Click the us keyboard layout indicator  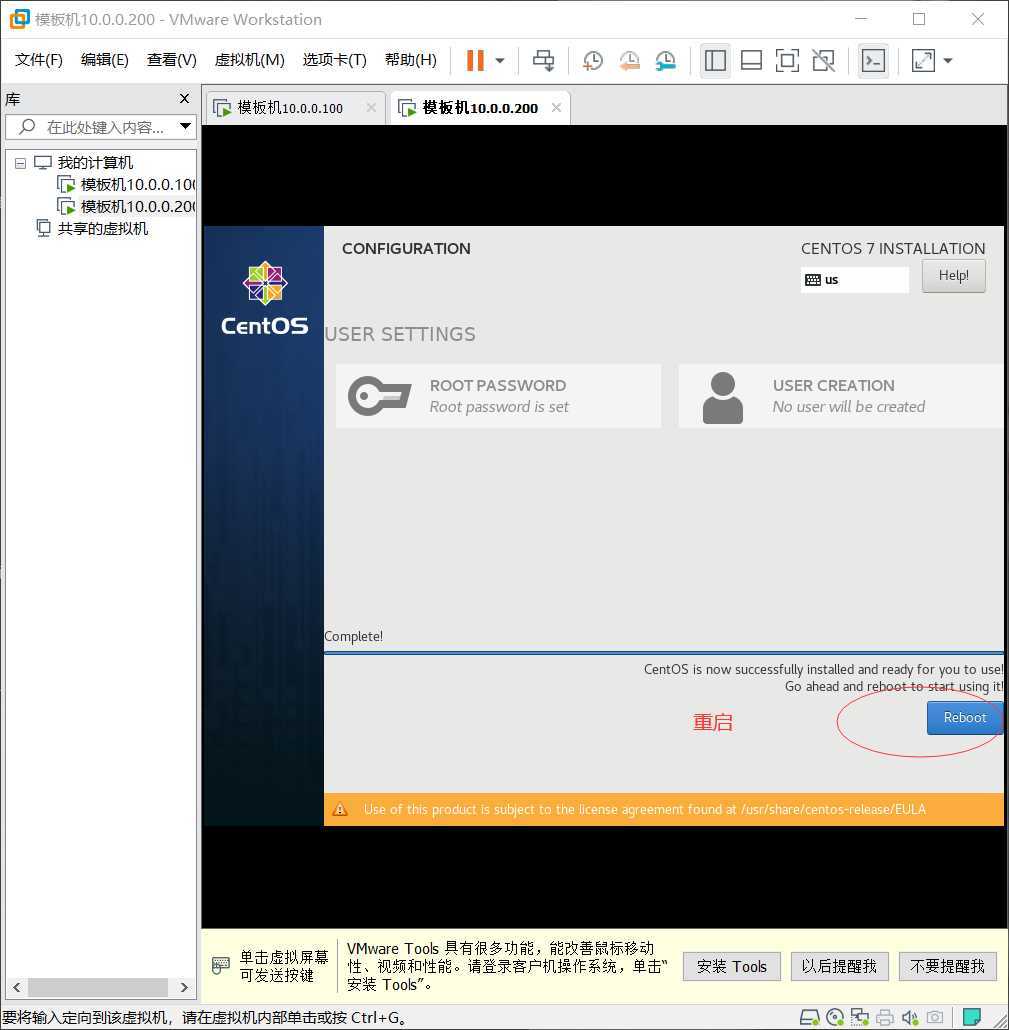[x=855, y=280]
